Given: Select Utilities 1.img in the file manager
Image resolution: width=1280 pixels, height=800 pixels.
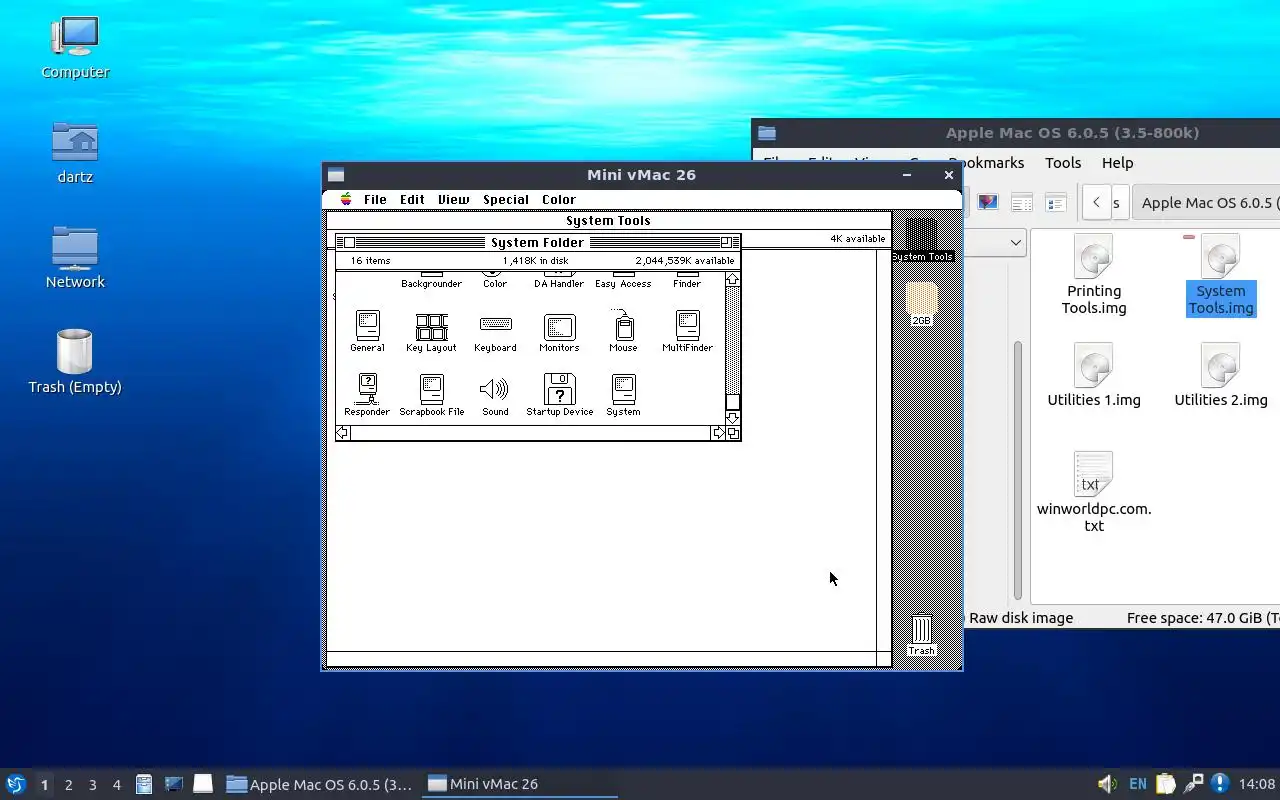Looking at the screenshot, I should [x=1094, y=375].
